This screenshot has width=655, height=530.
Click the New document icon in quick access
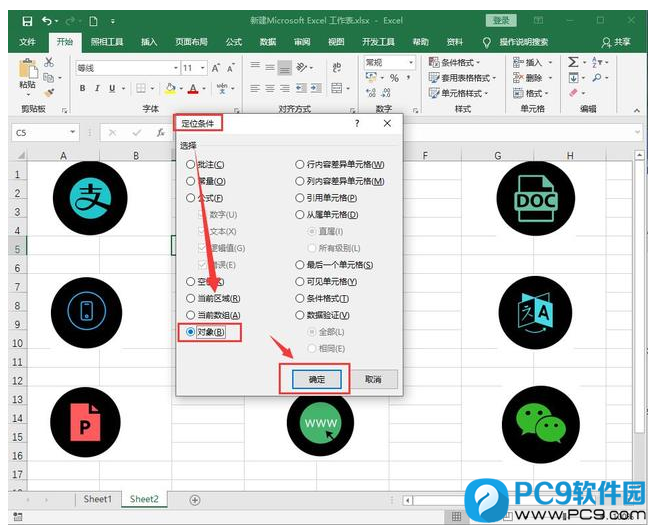pyautogui.click(x=94, y=21)
